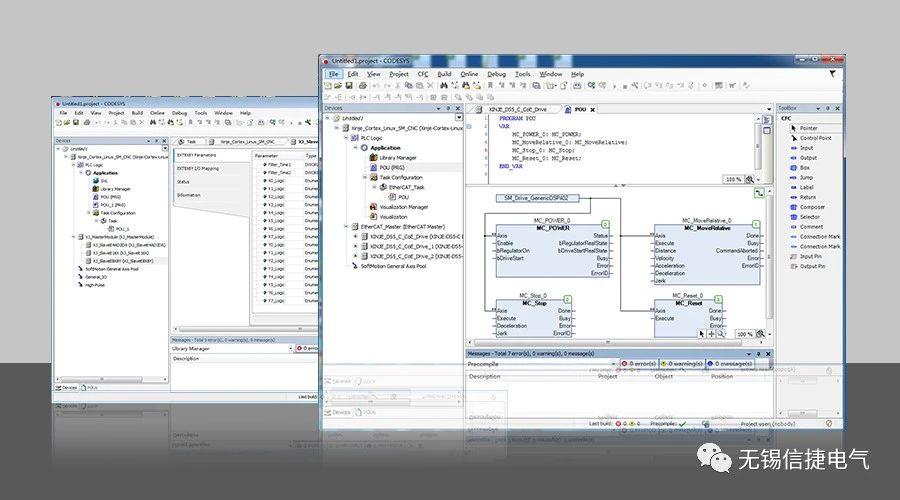Select Library Manager in front device tree
The width and height of the screenshot is (900, 500).
[x=393, y=158]
